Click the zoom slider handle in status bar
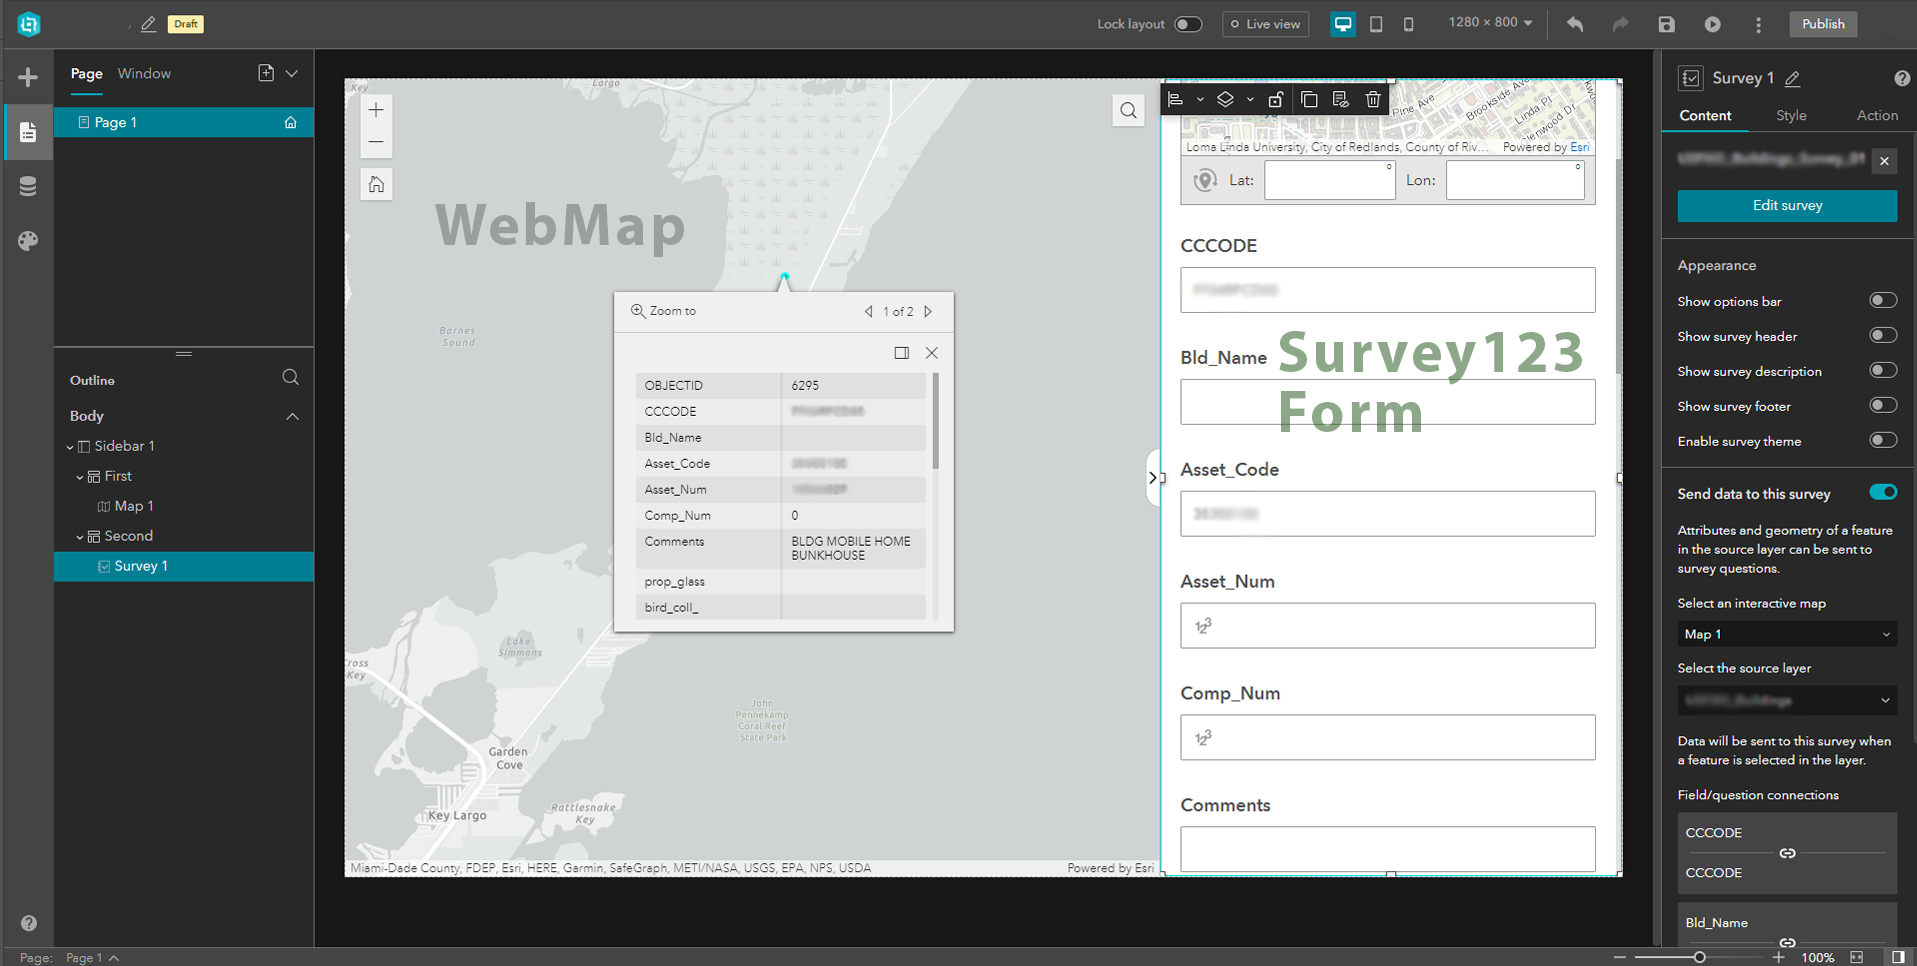 click(1699, 957)
